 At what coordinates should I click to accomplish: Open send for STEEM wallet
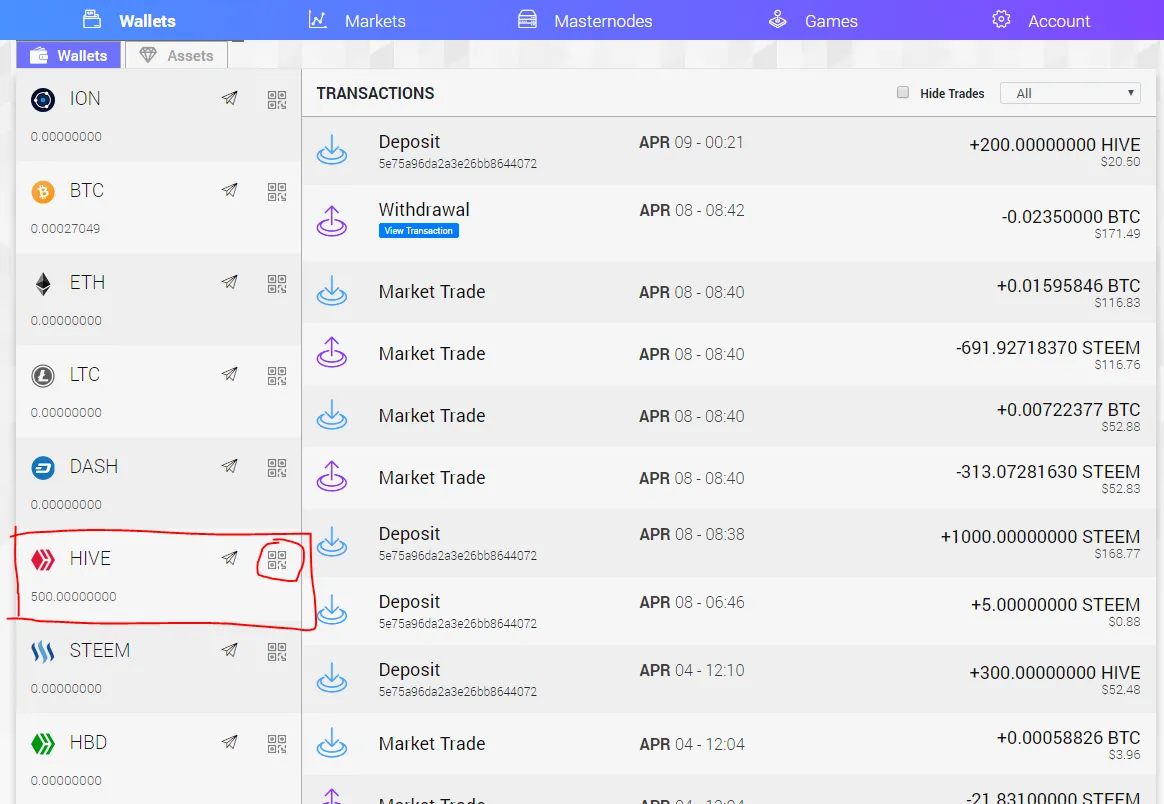229,650
